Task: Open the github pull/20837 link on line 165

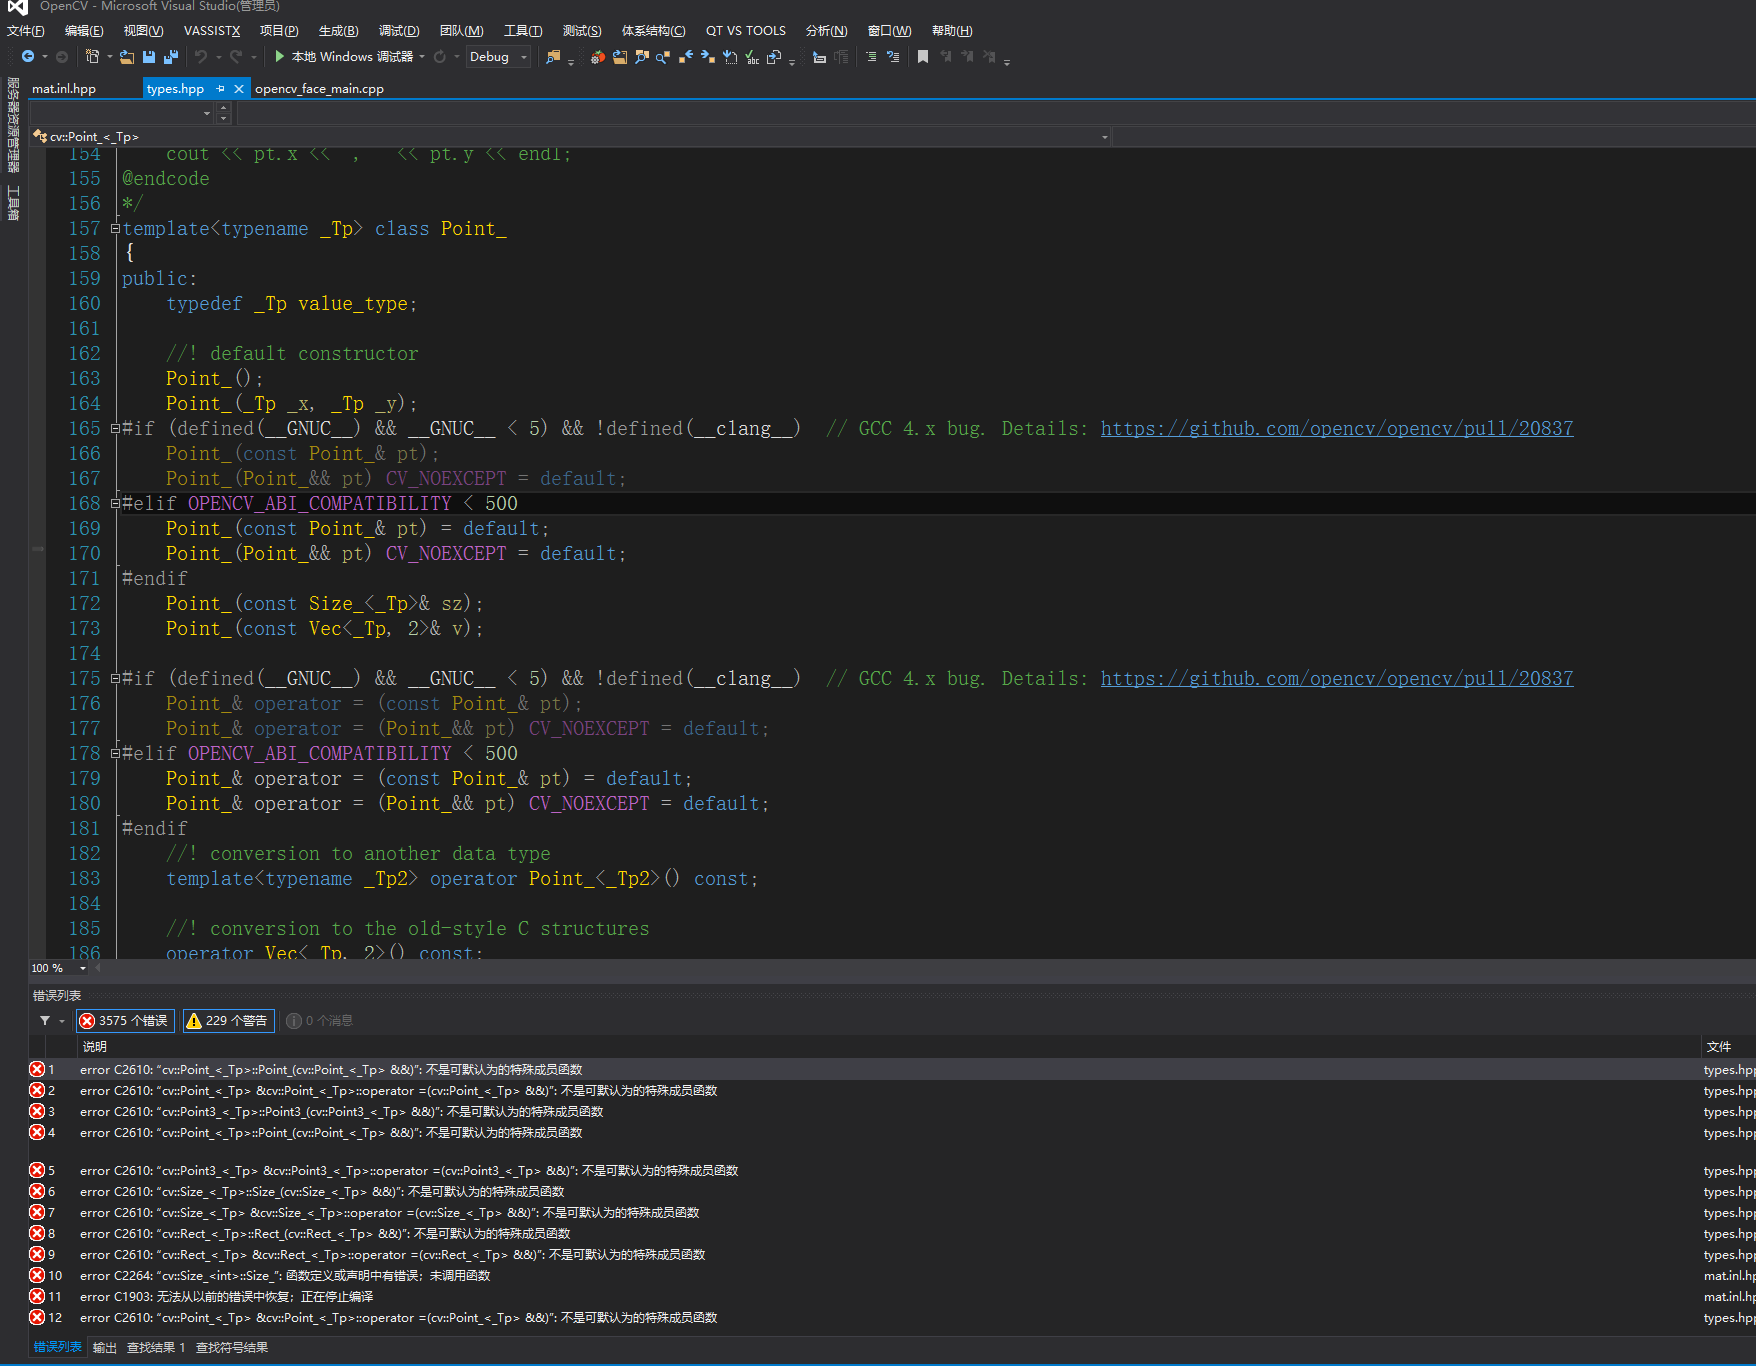Action: click(x=1337, y=429)
